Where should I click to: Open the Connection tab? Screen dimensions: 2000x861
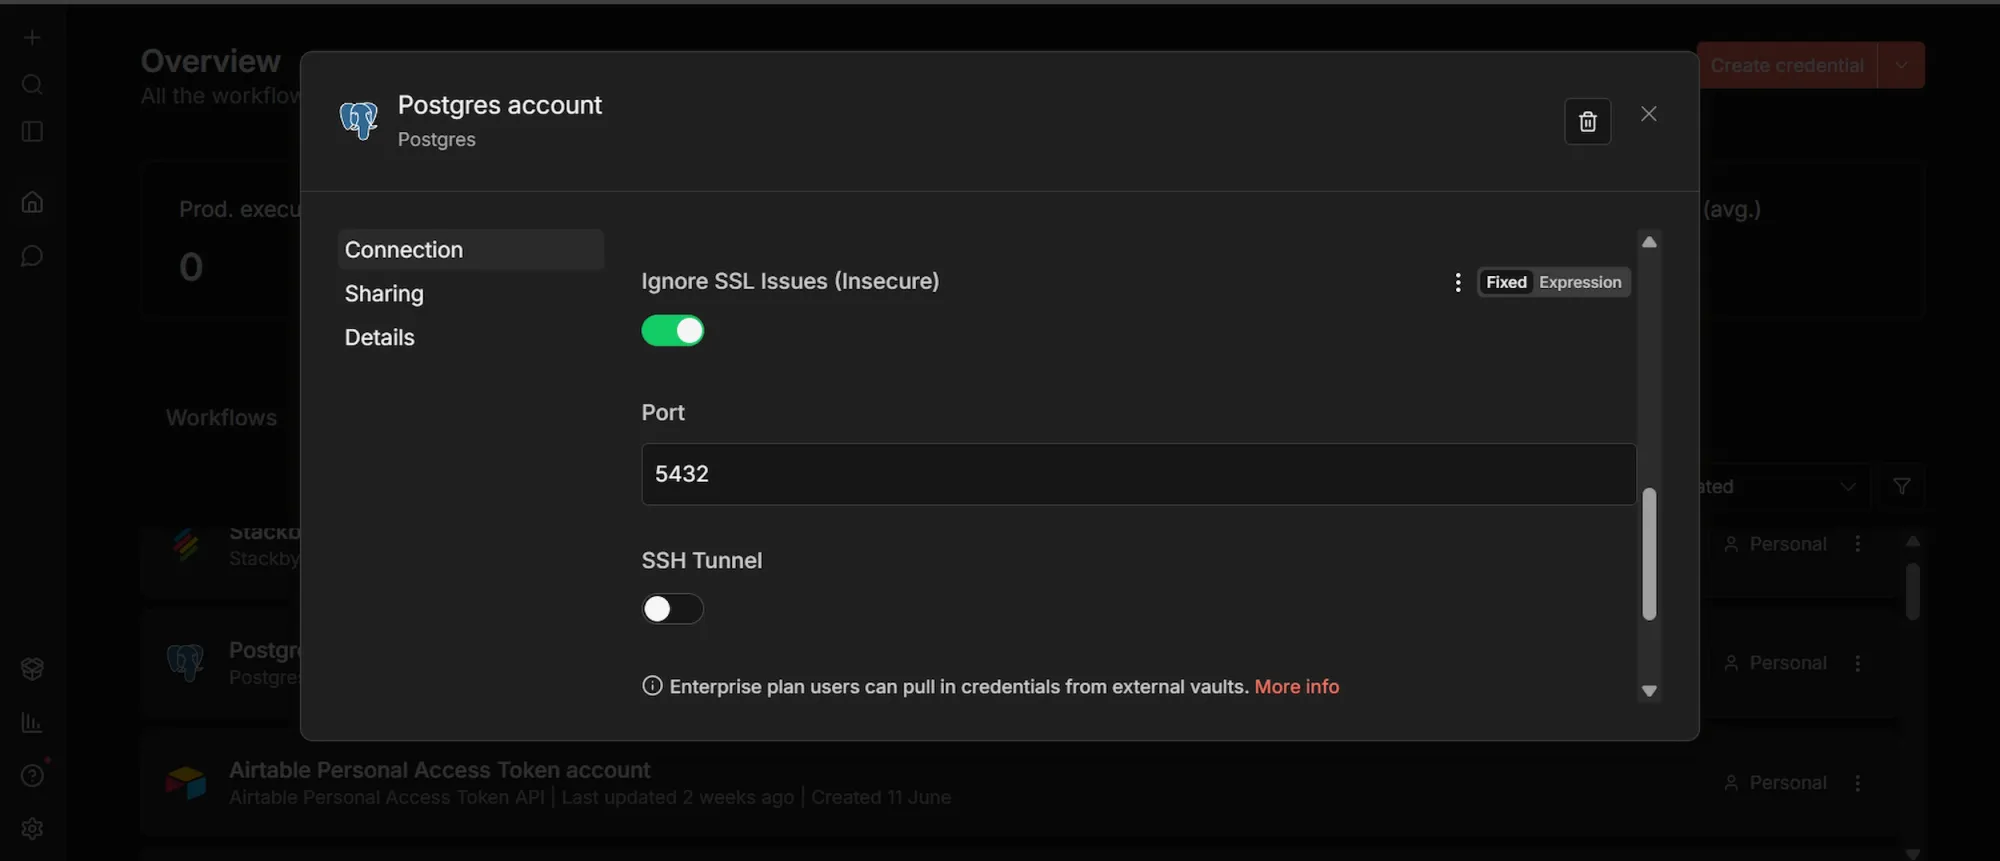click(470, 250)
